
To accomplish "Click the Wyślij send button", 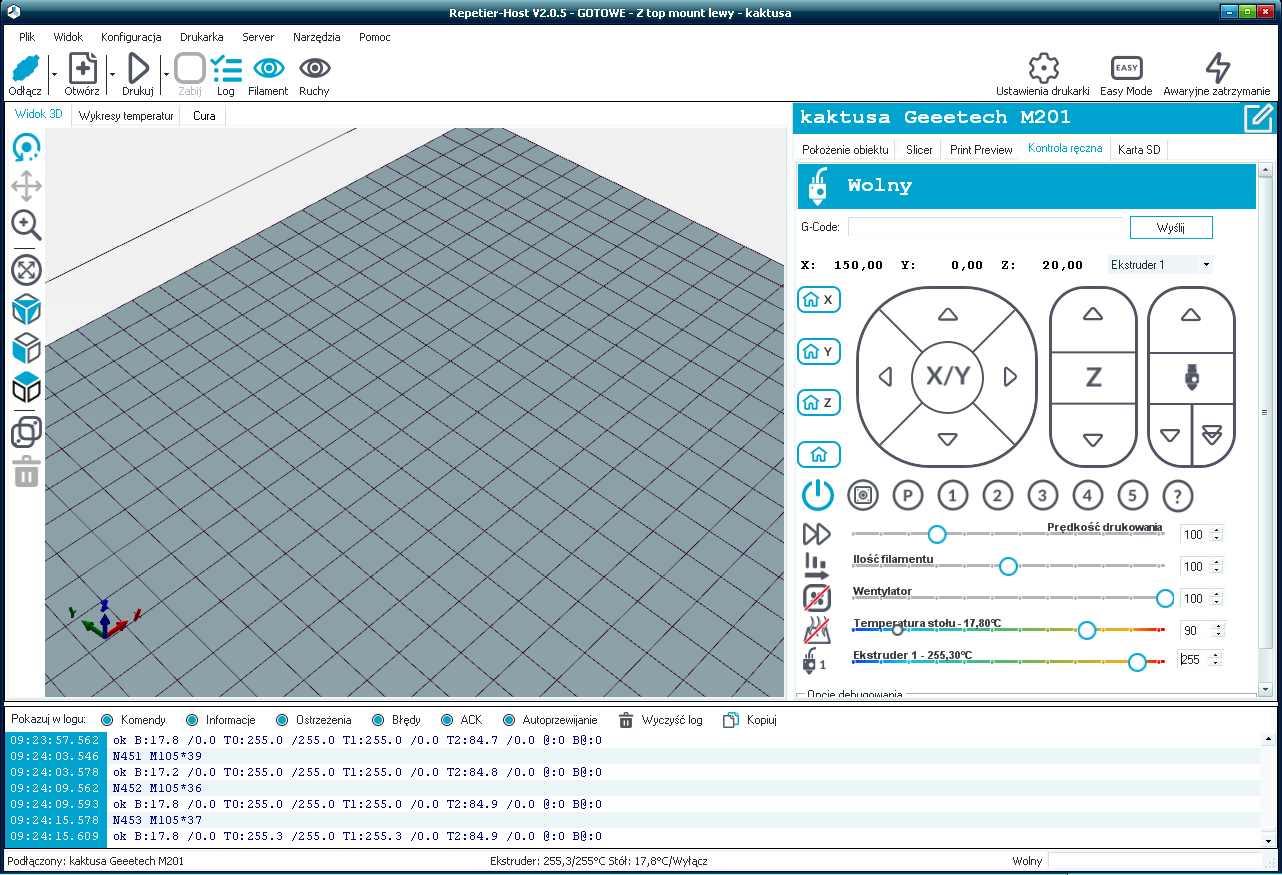I will pyautogui.click(x=1170, y=227).
